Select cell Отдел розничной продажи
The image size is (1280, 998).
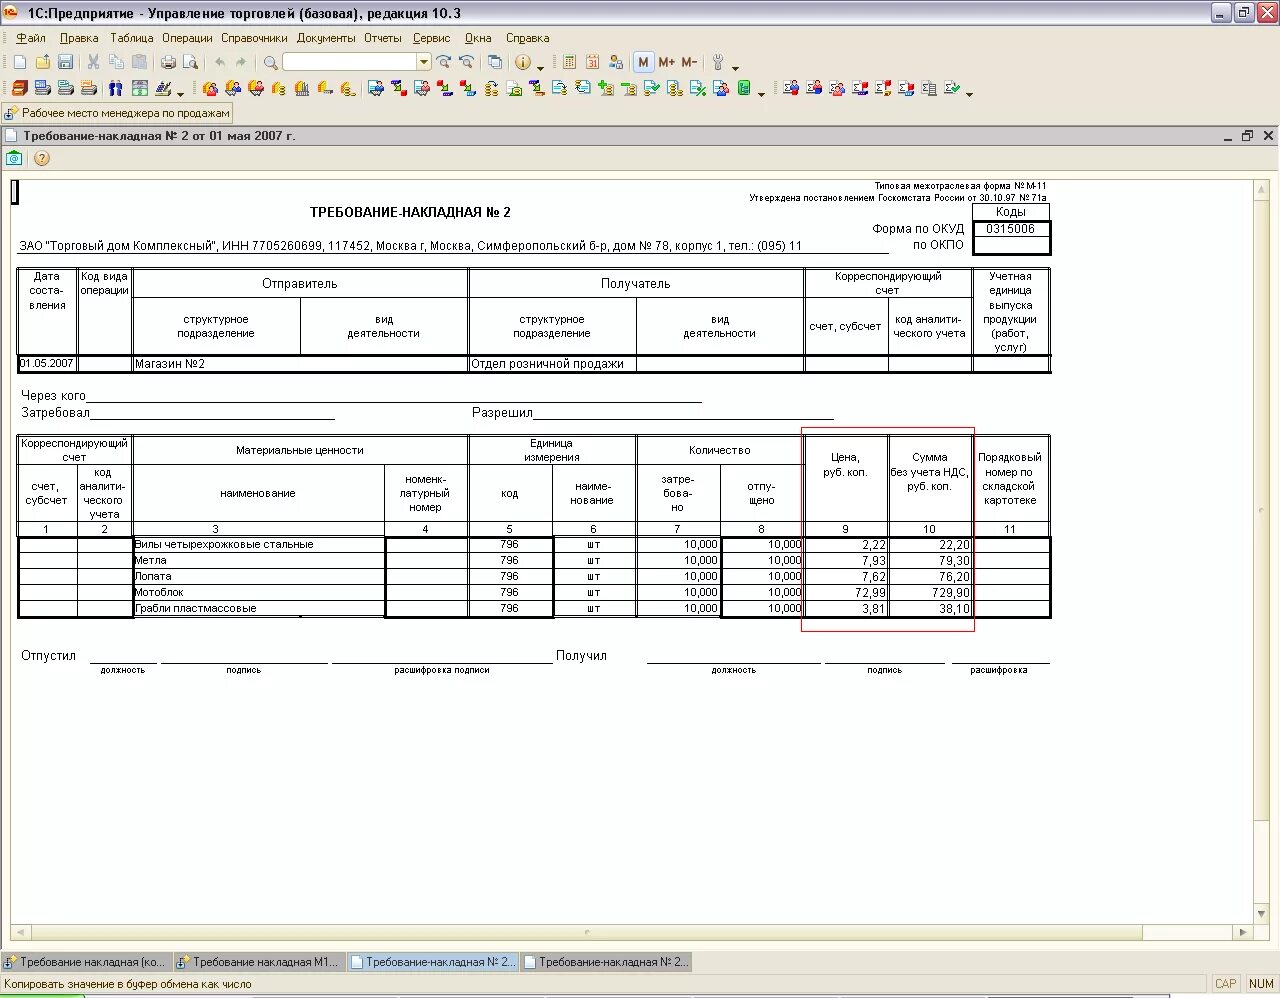click(x=552, y=364)
